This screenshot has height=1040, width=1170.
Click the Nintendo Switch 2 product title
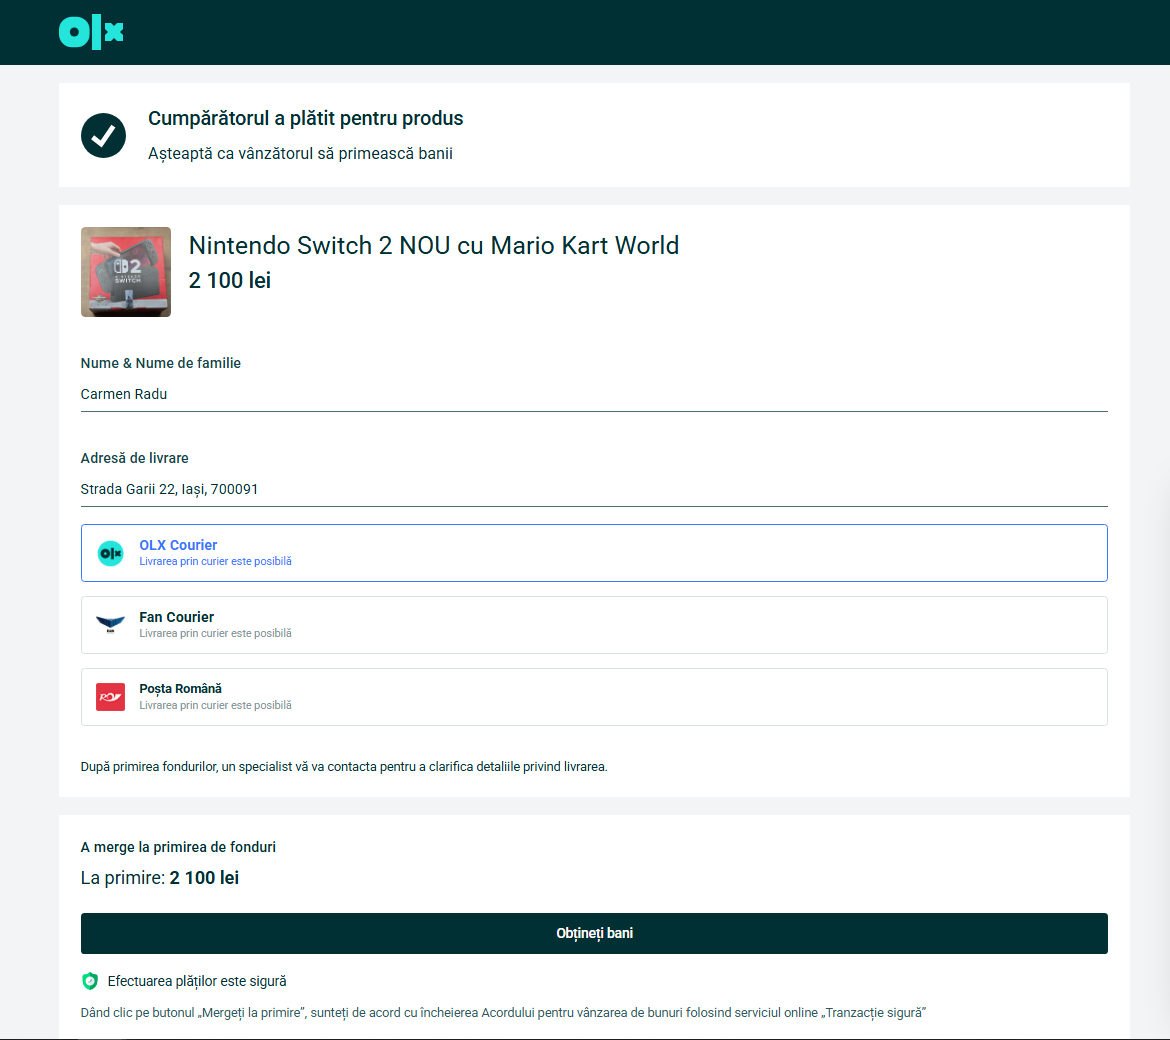[434, 246]
